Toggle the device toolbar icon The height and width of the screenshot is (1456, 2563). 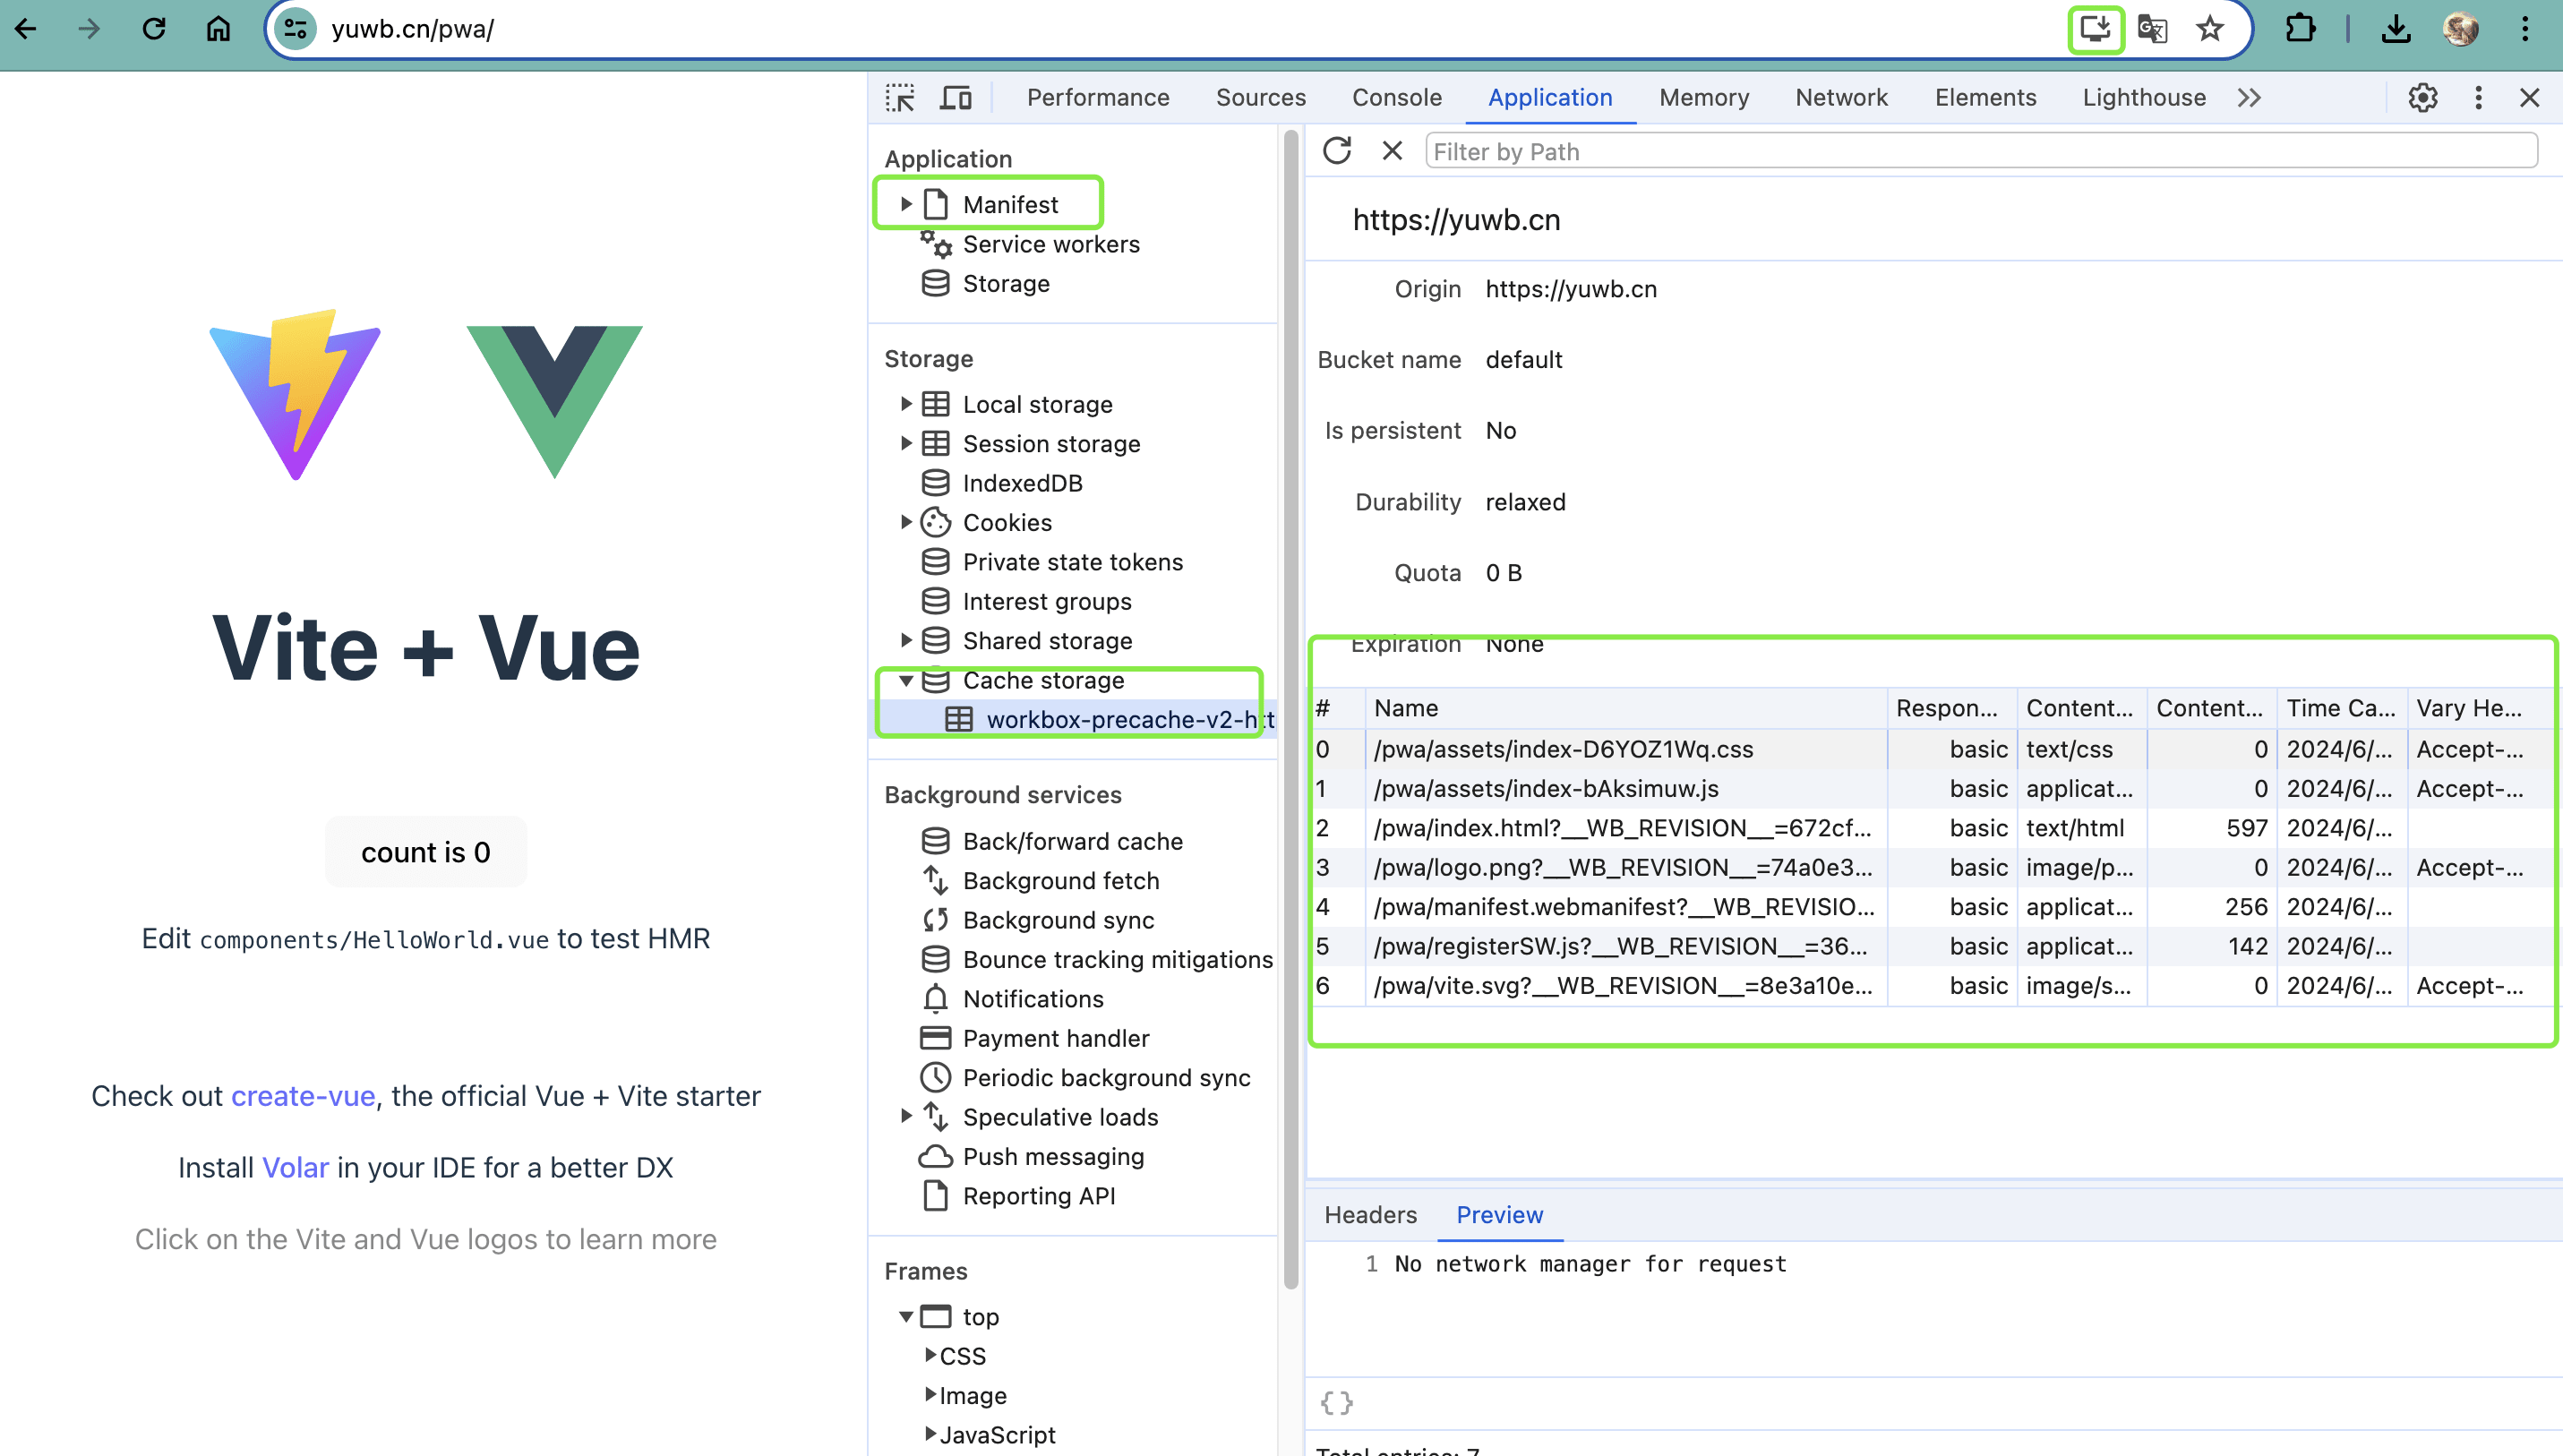click(x=956, y=98)
